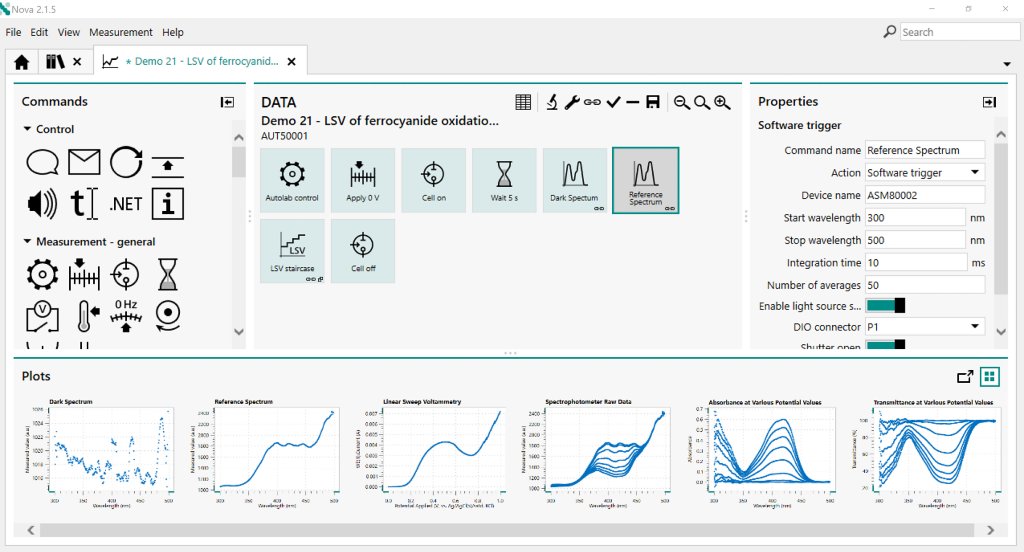The width and height of the screenshot is (1024, 552).
Task: Click the save disk icon in DATA toolbar
Action: 652,102
